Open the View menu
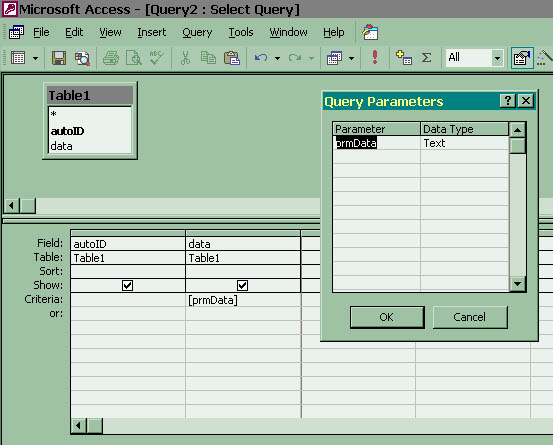 point(110,32)
